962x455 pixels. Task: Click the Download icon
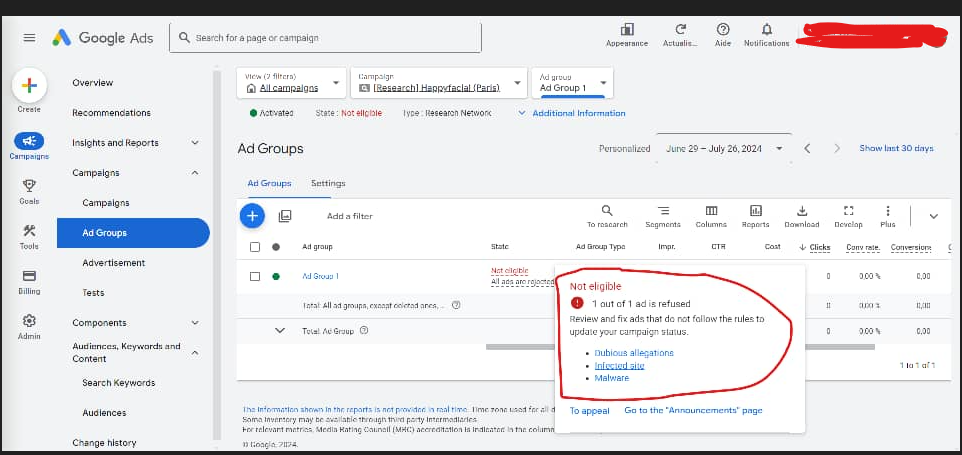click(801, 210)
